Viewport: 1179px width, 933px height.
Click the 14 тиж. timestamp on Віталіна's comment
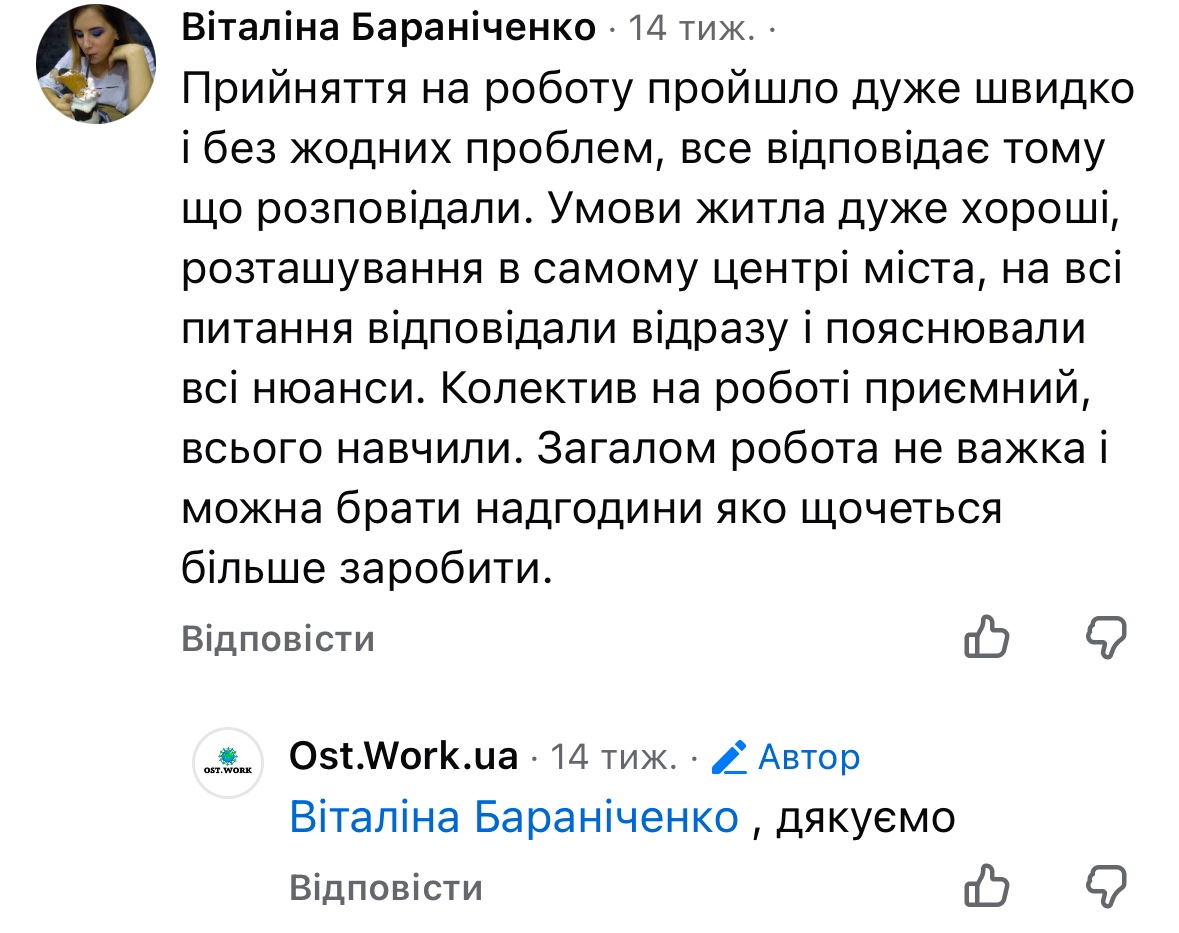(691, 29)
